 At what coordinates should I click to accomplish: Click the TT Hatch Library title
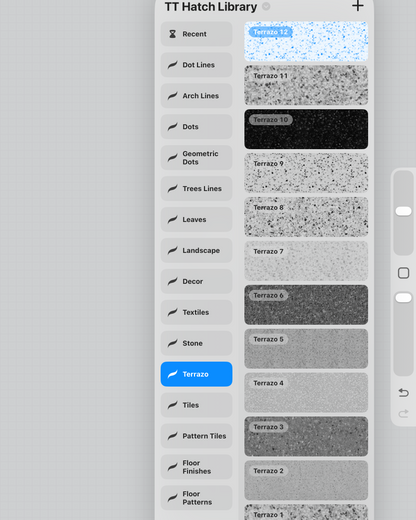211,7
